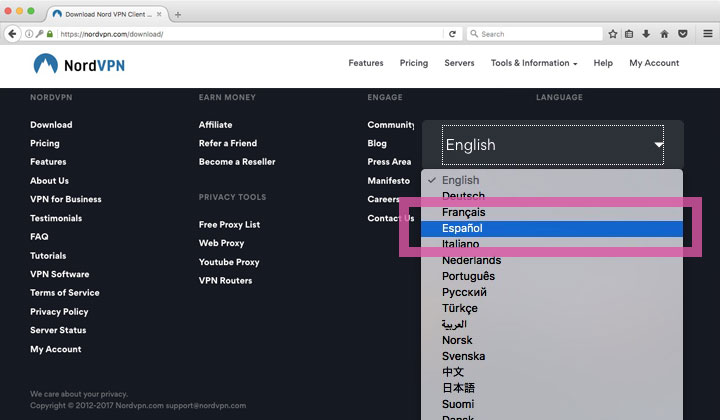Open Features in the top navigation
The width and height of the screenshot is (720, 420).
pyautogui.click(x=366, y=63)
